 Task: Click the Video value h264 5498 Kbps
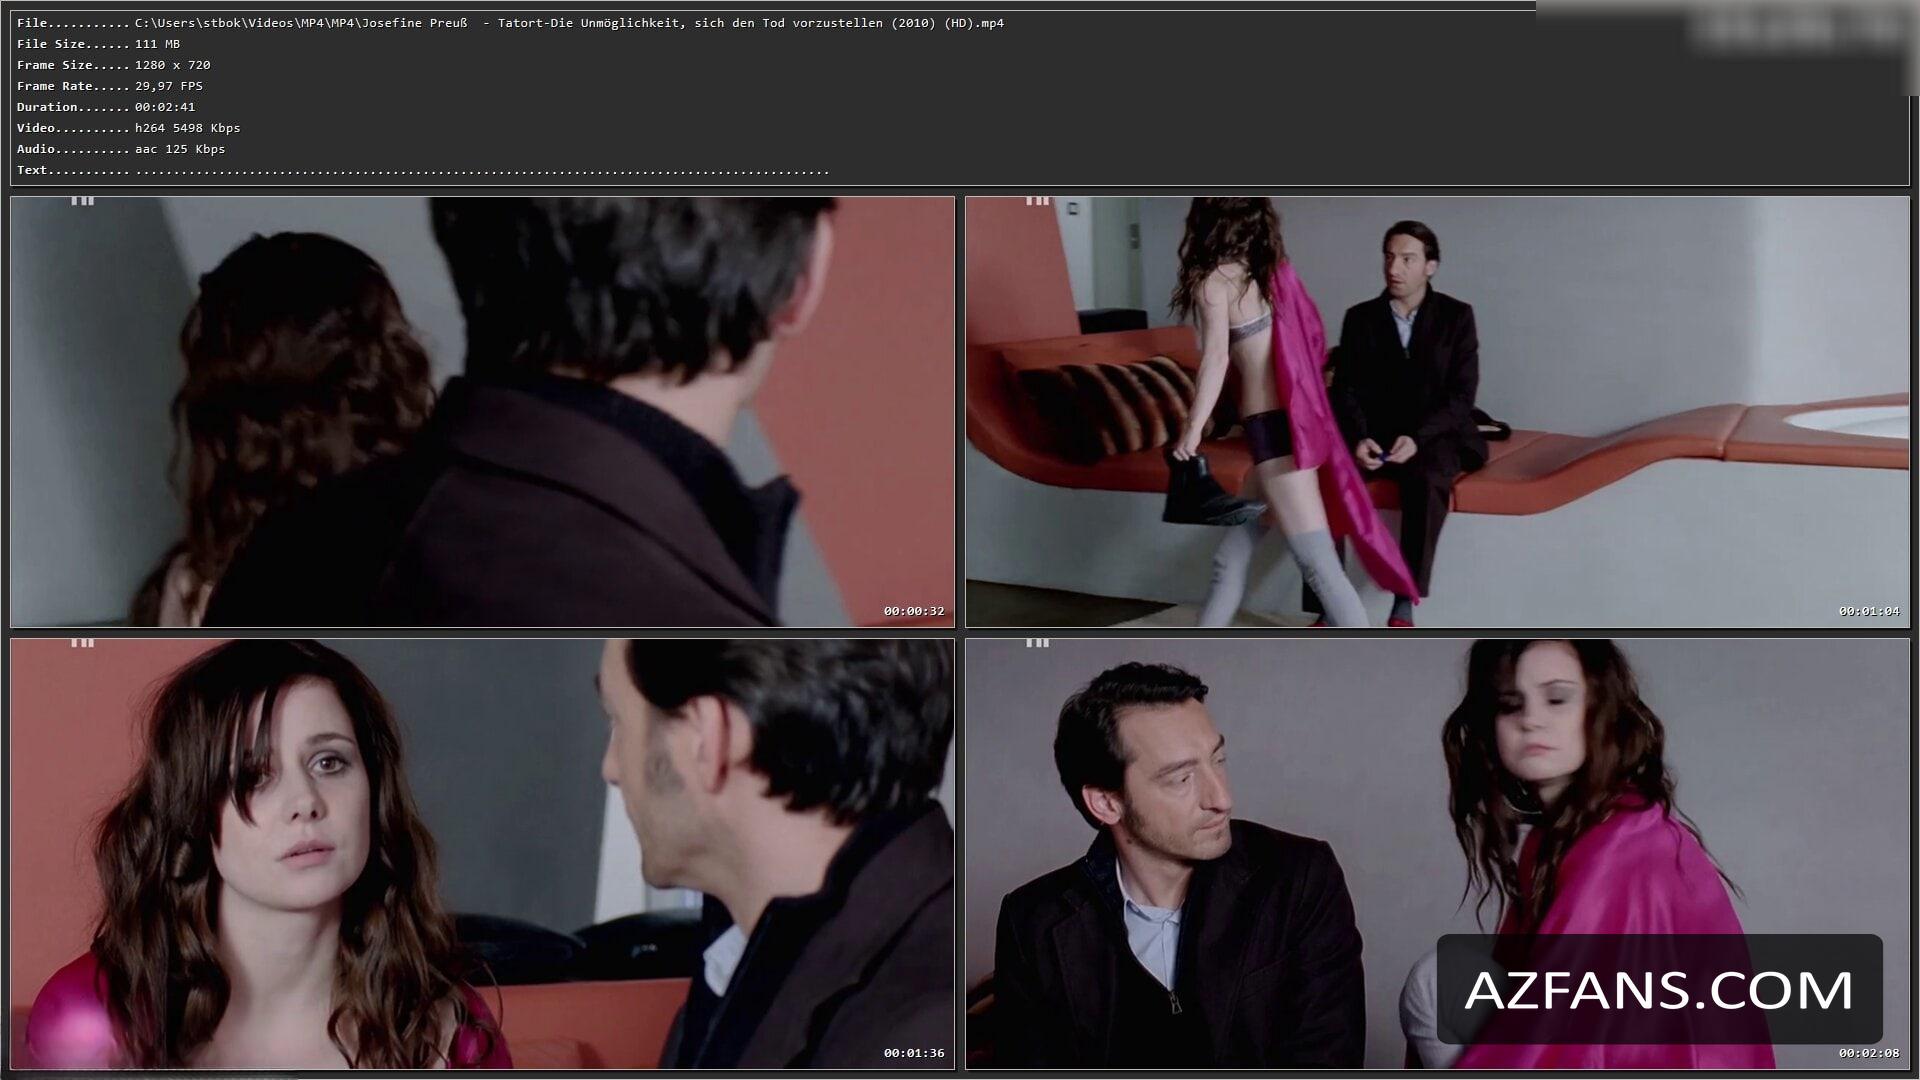pos(188,128)
